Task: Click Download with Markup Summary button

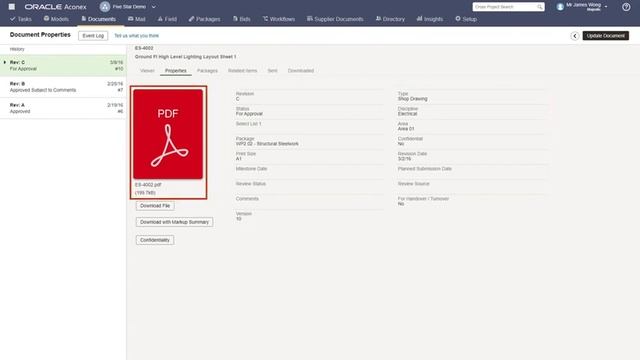Action: pos(174,222)
